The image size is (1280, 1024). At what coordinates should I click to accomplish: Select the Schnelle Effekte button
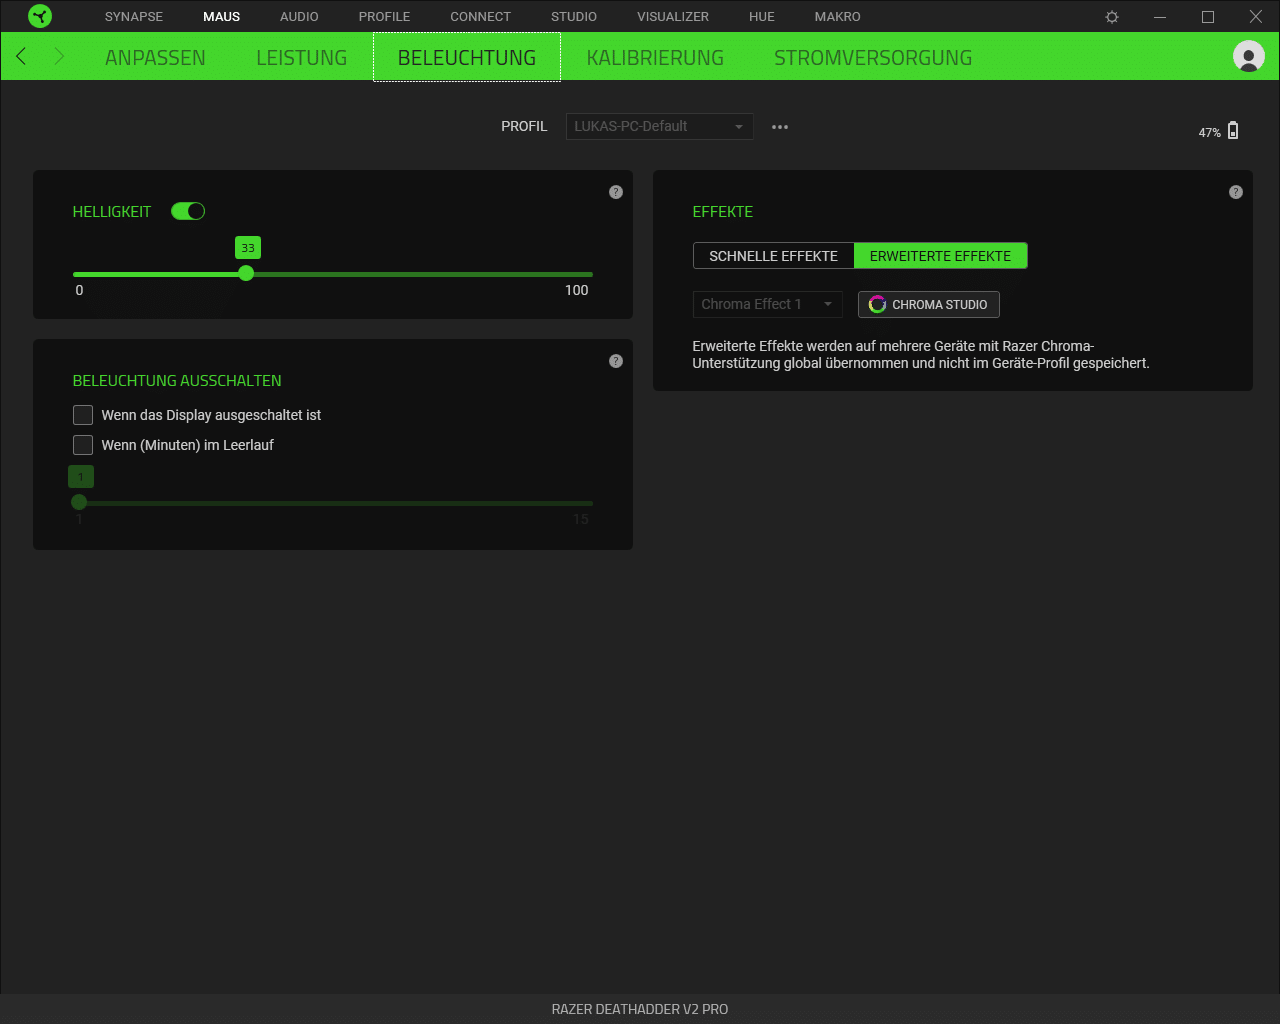tap(773, 256)
